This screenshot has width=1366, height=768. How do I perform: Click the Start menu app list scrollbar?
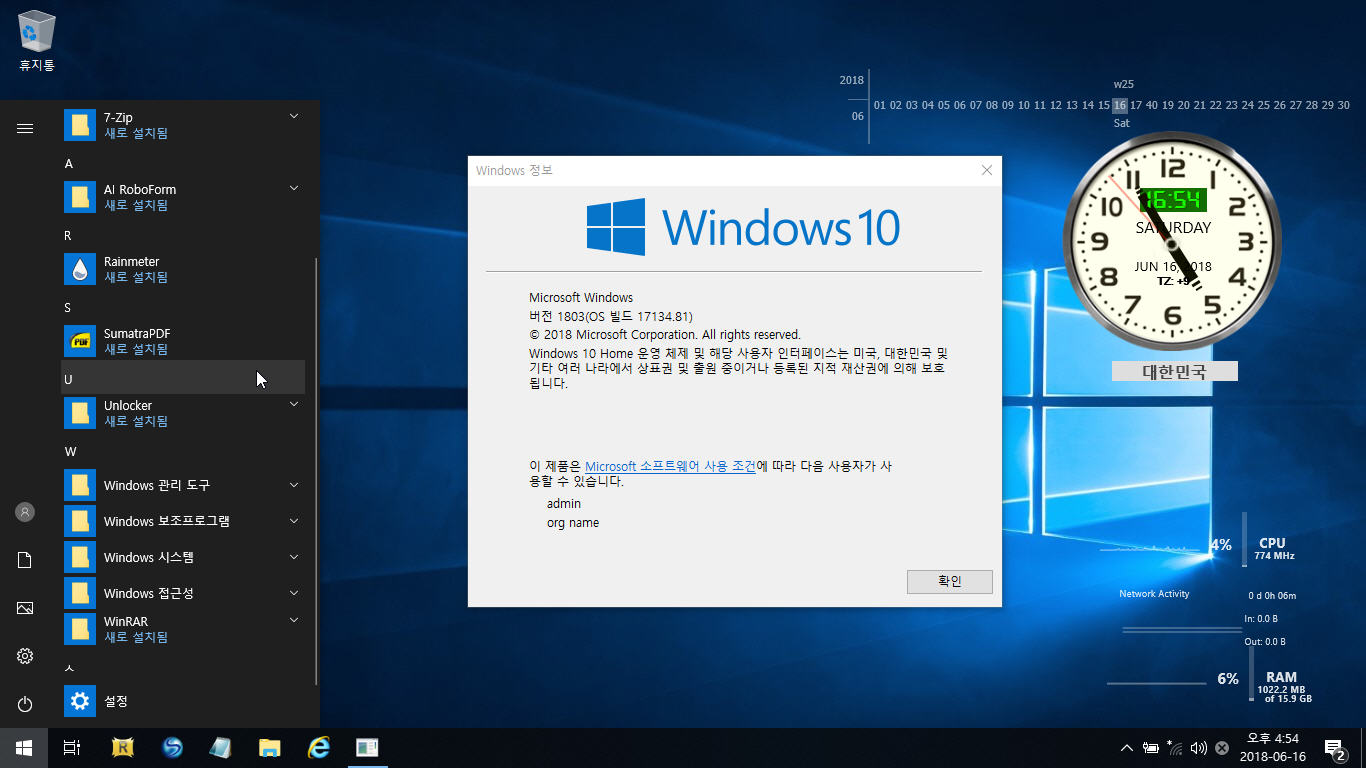pos(316,470)
